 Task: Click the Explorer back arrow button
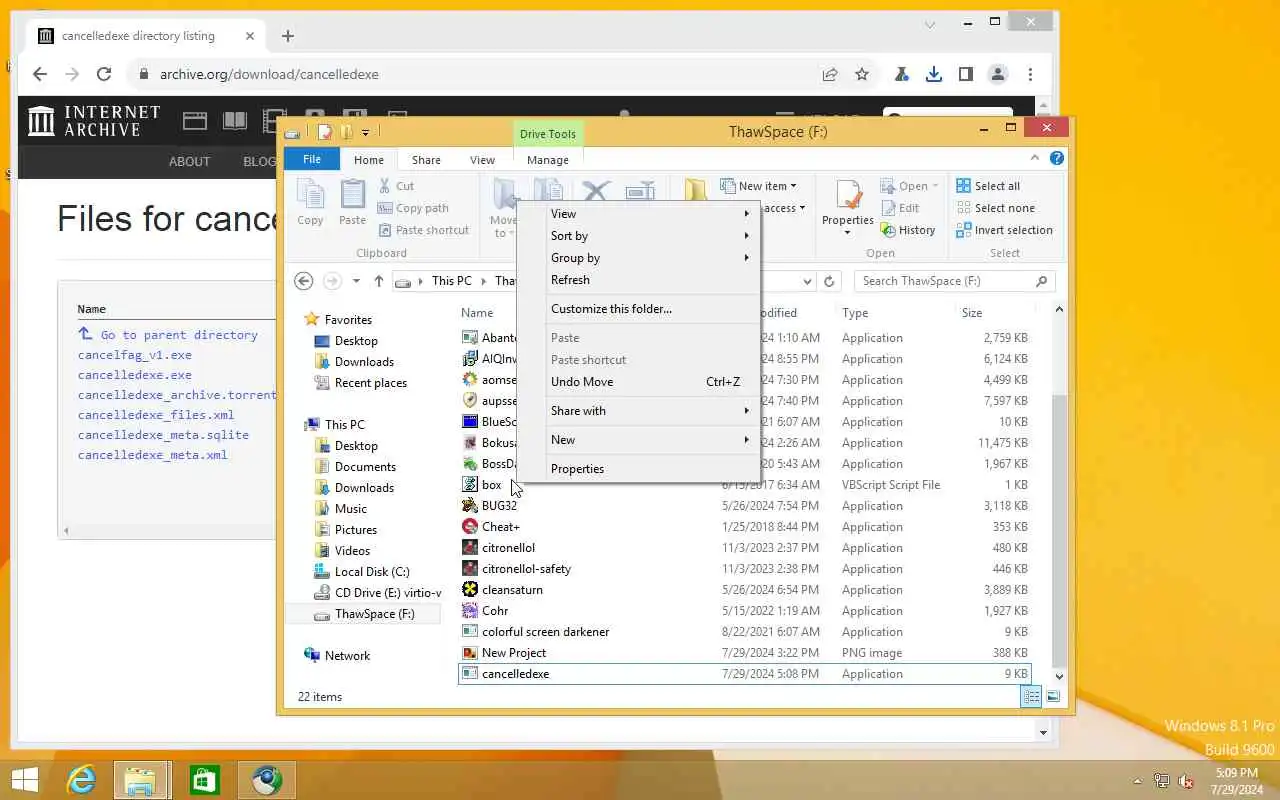pos(304,281)
